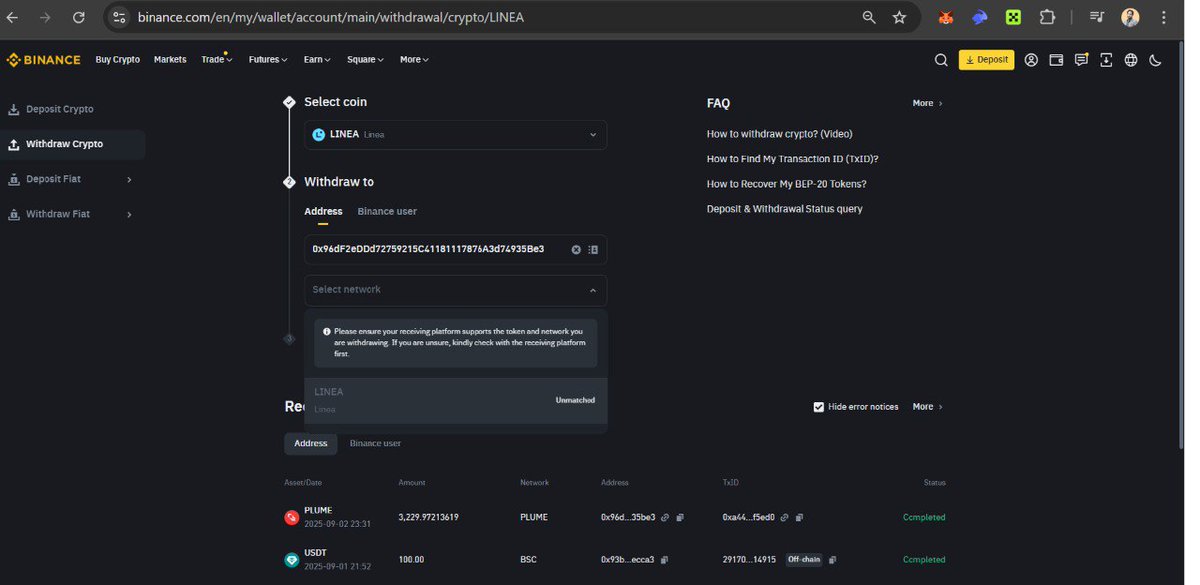This screenshot has width=1200, height=585.
Task: Open the app download icon in header
Action: pyautogui.click(x=1106, y=60)
